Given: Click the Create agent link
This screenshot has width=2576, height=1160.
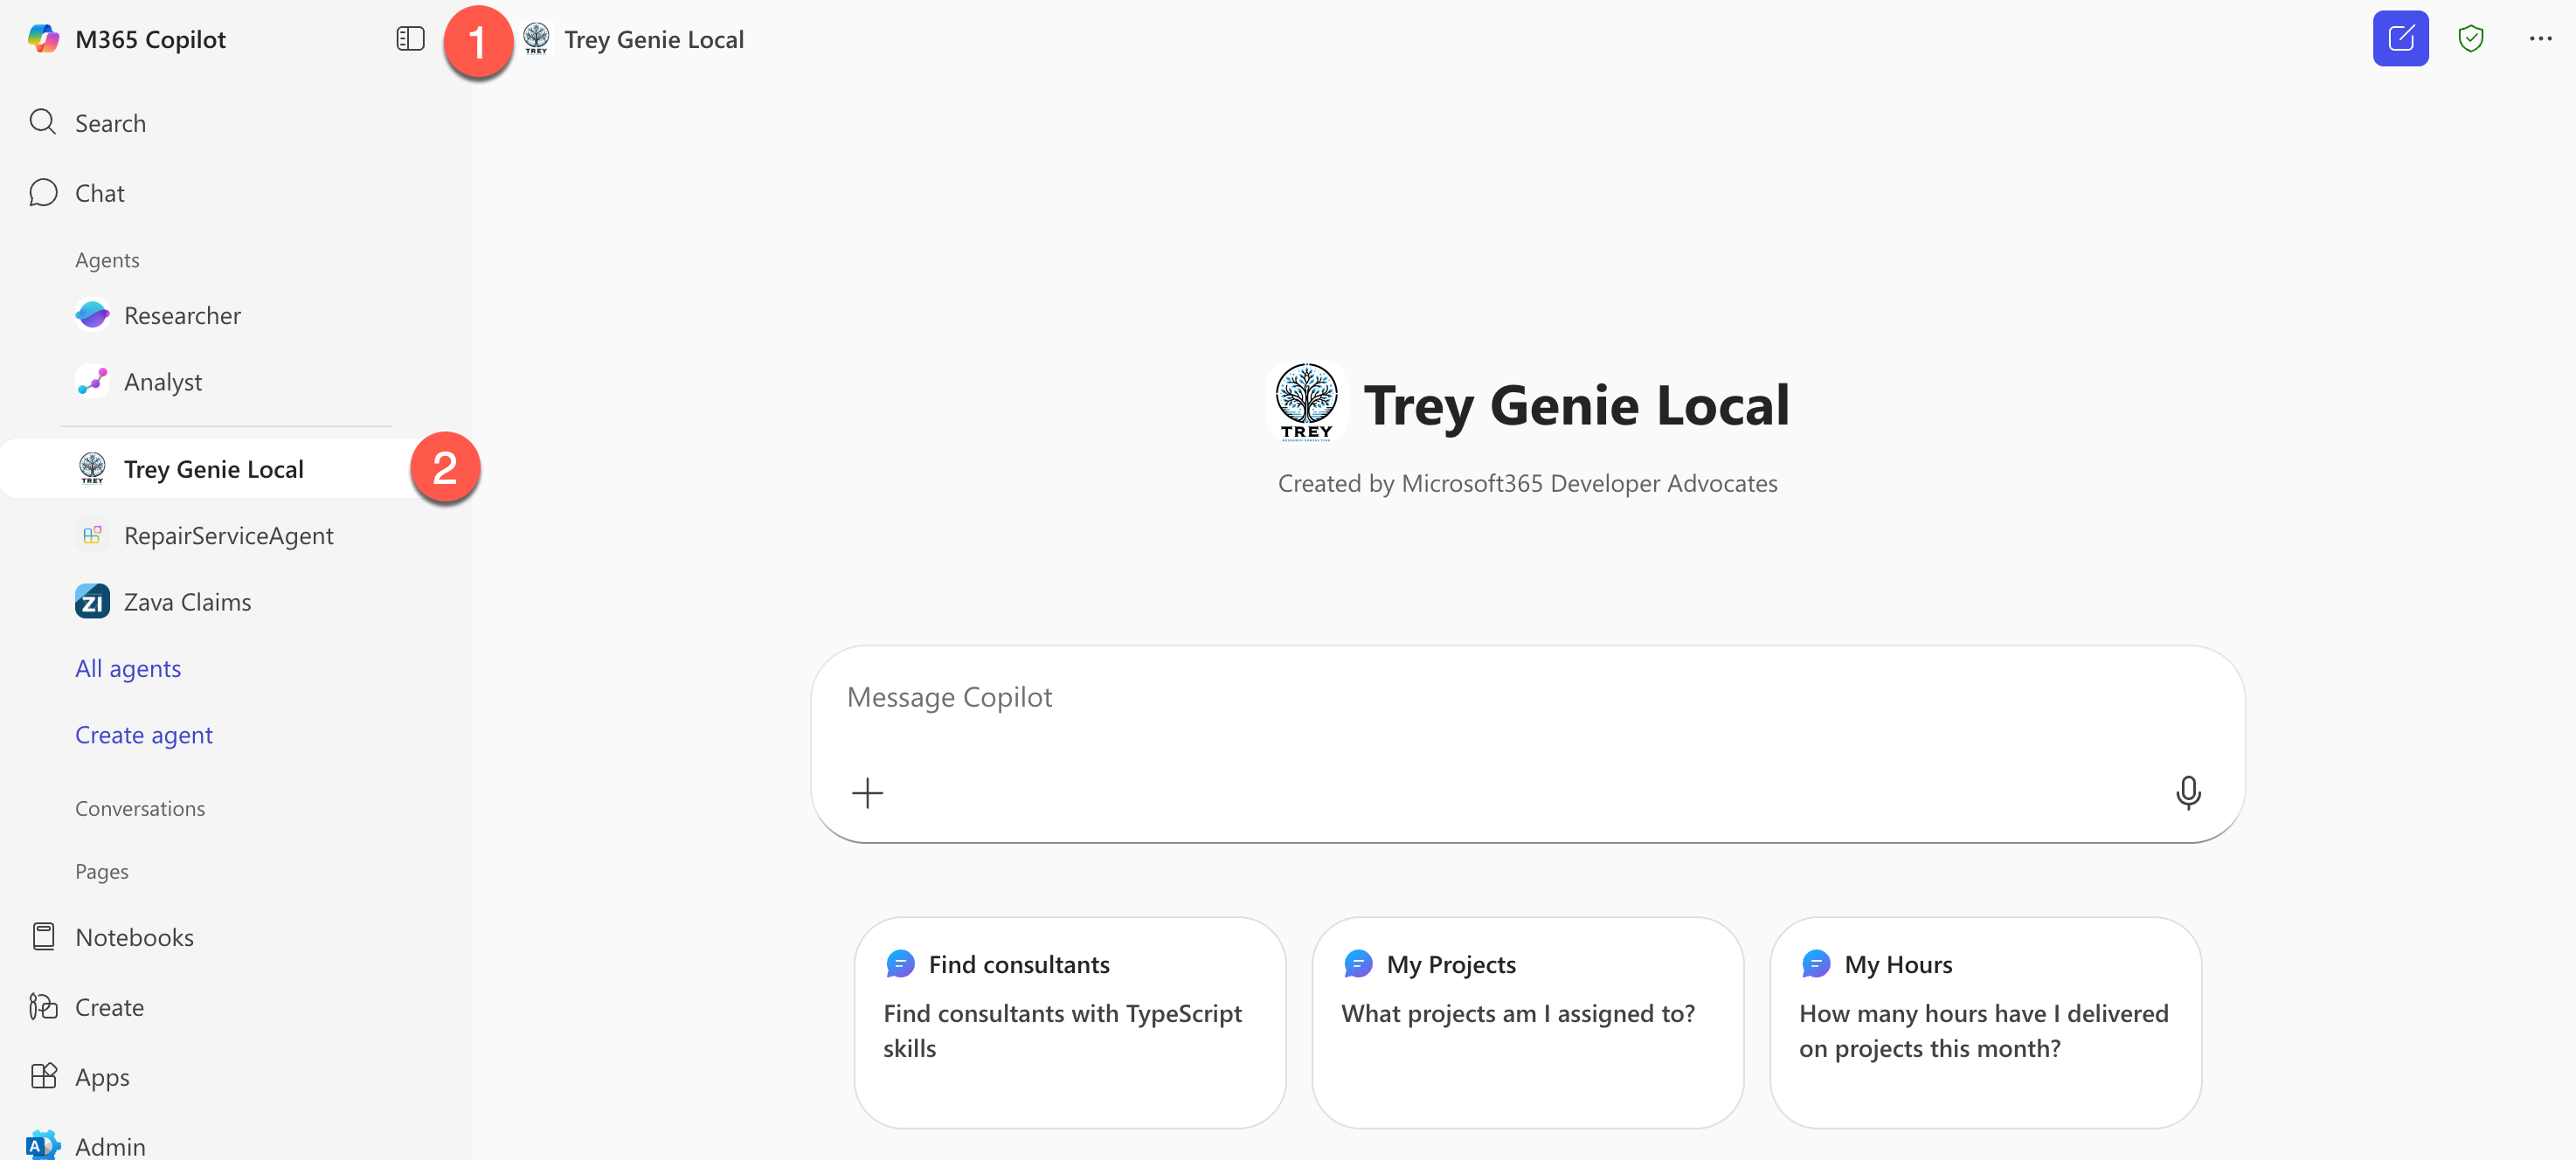Looking at the screenshot, I should 144,735.
